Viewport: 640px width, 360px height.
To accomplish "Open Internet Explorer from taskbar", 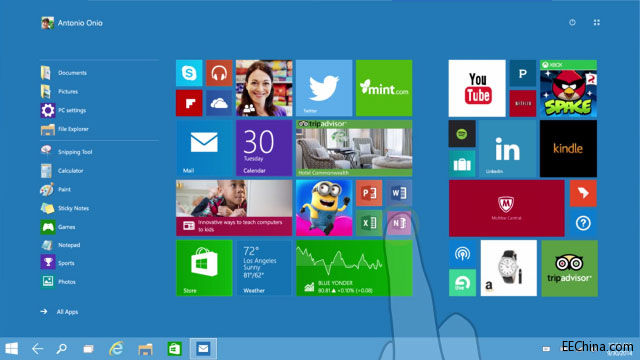I will [117, 349].
